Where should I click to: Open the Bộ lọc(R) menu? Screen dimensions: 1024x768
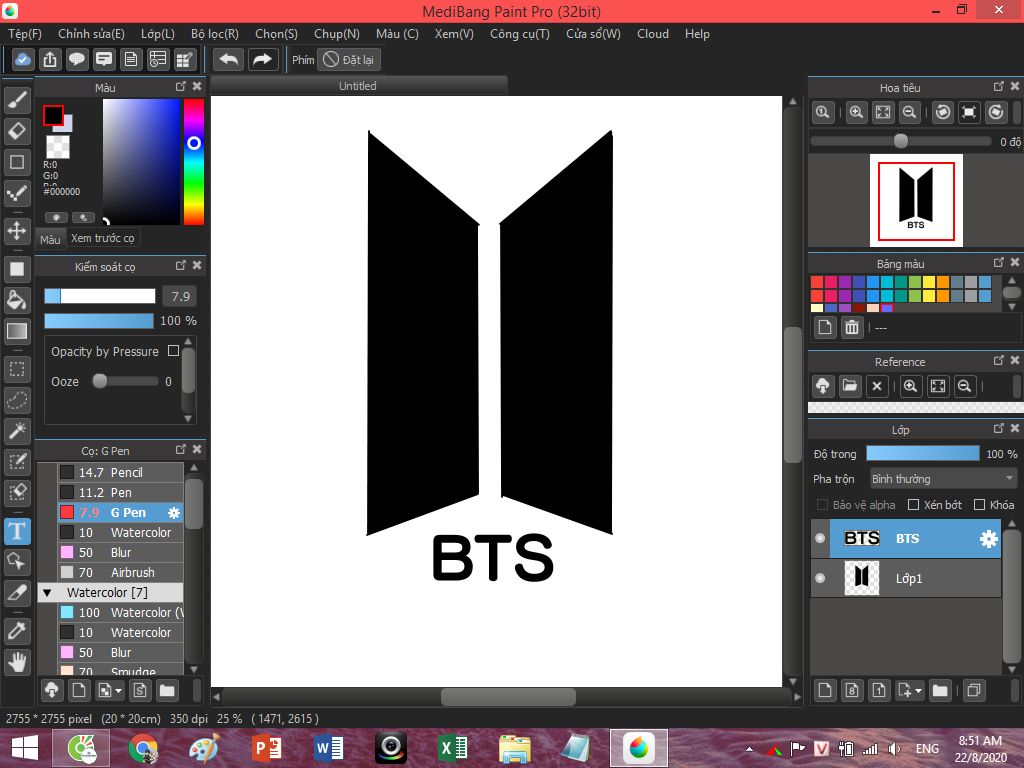tap(214, 34)
